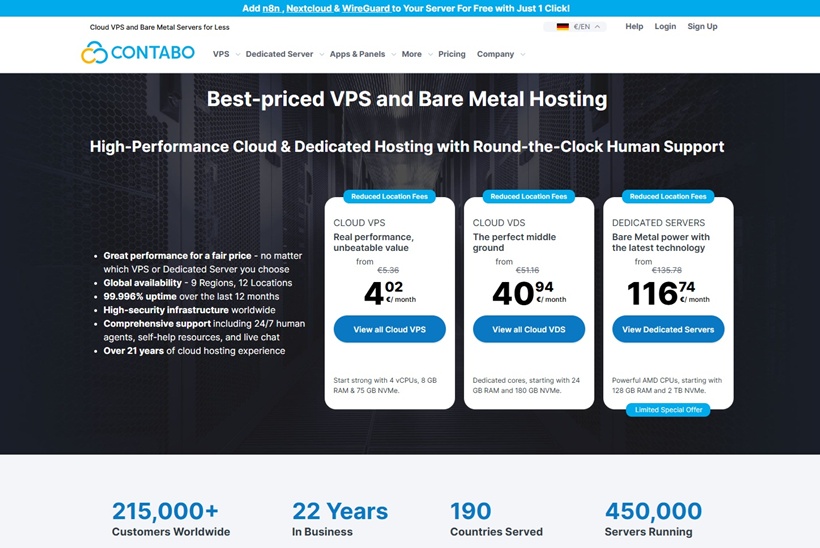The image size is (820, 548).
Task: Click 'Powerful AMD CPUs' description text
Action: pyautogui.click(x=667, y=385)
